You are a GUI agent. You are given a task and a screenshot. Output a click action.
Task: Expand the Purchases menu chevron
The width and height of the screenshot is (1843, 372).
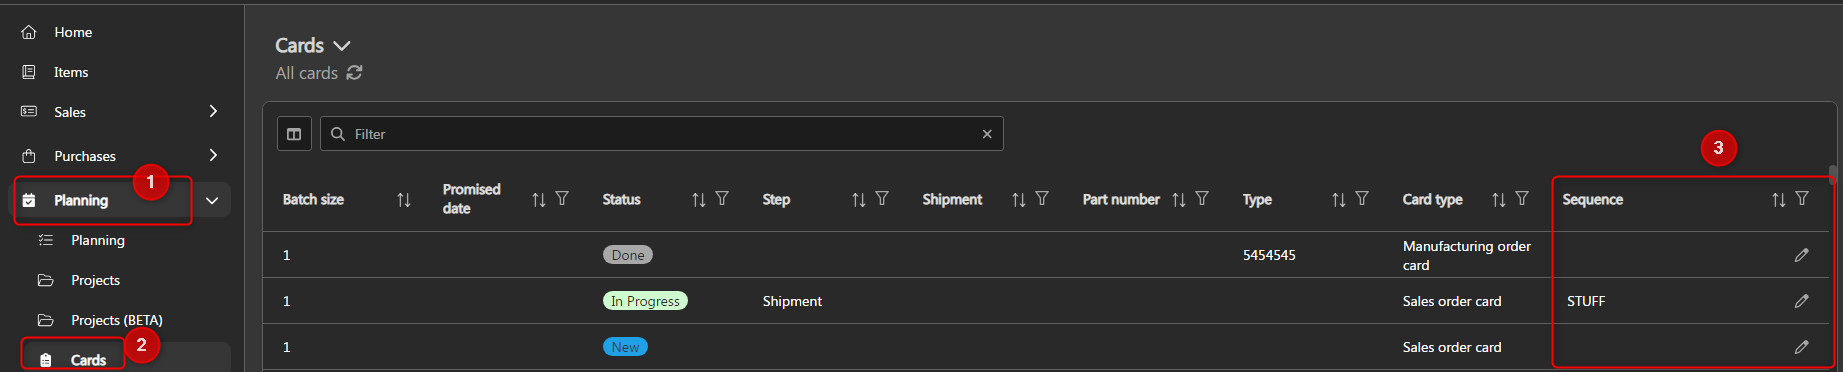click(213, 155)
